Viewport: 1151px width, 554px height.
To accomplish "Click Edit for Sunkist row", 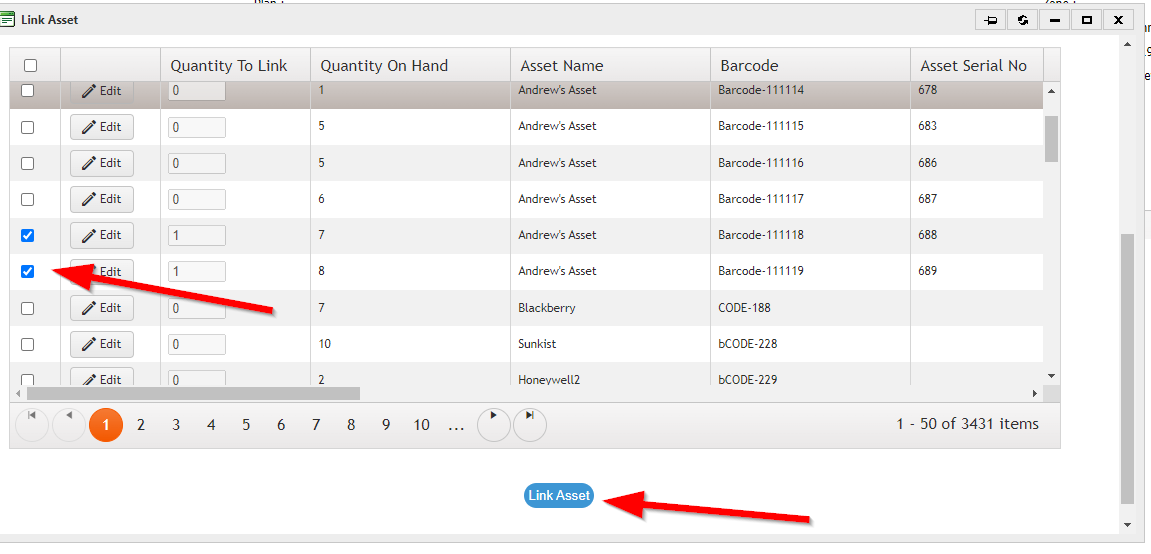I will 102,343.
